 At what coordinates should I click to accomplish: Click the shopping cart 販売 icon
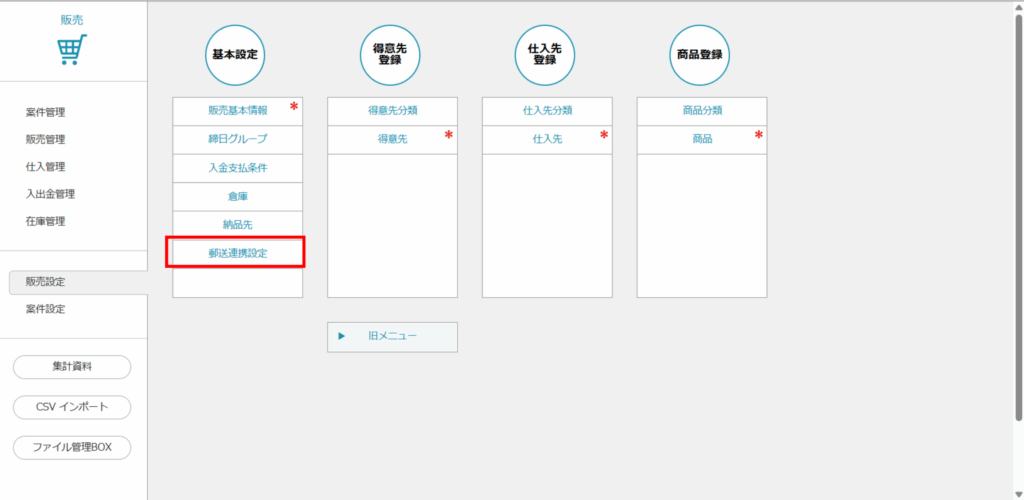point(72,49)
